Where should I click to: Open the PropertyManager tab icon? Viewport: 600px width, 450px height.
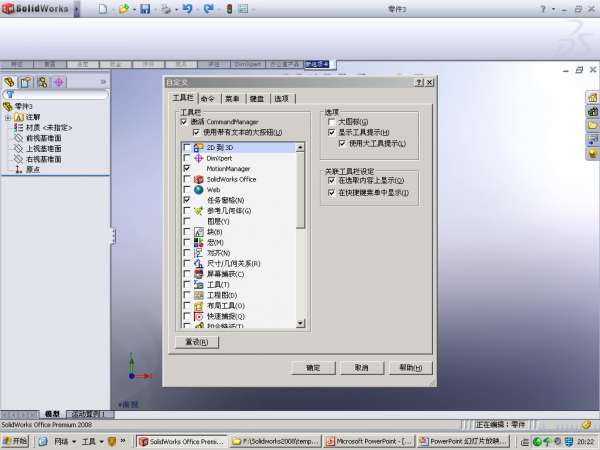[26, 82]
